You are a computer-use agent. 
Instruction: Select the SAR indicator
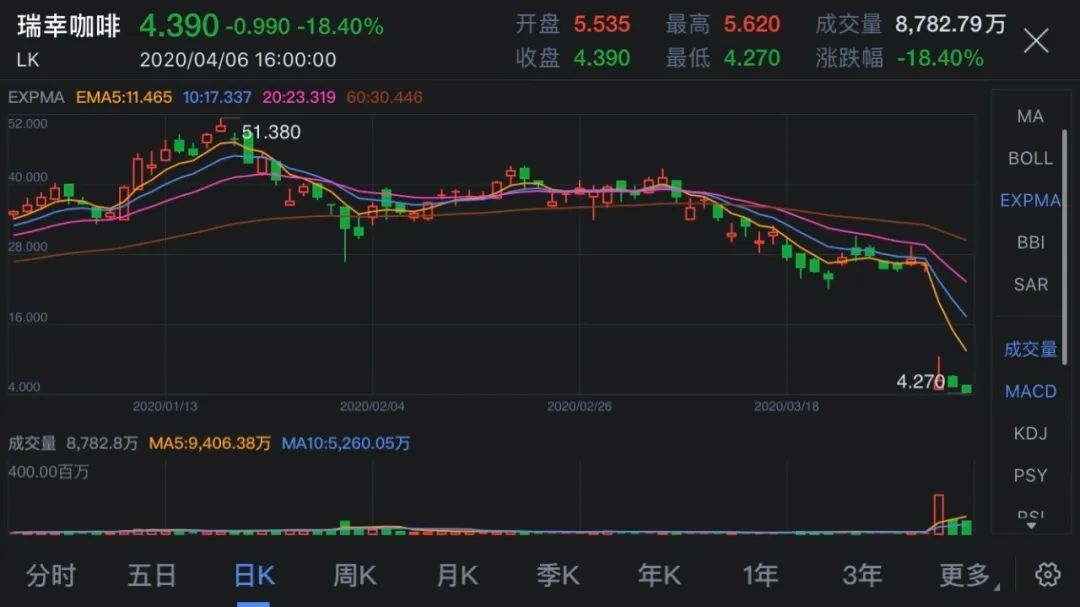1030,285
